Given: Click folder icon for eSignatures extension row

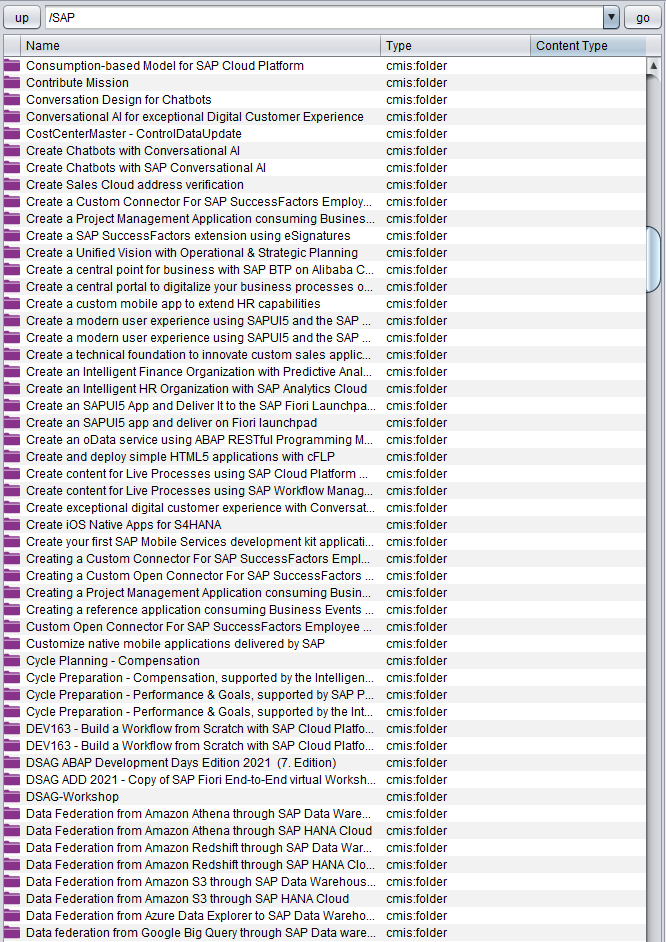Looking at the screenshot, I should click(x=12, y=236).
